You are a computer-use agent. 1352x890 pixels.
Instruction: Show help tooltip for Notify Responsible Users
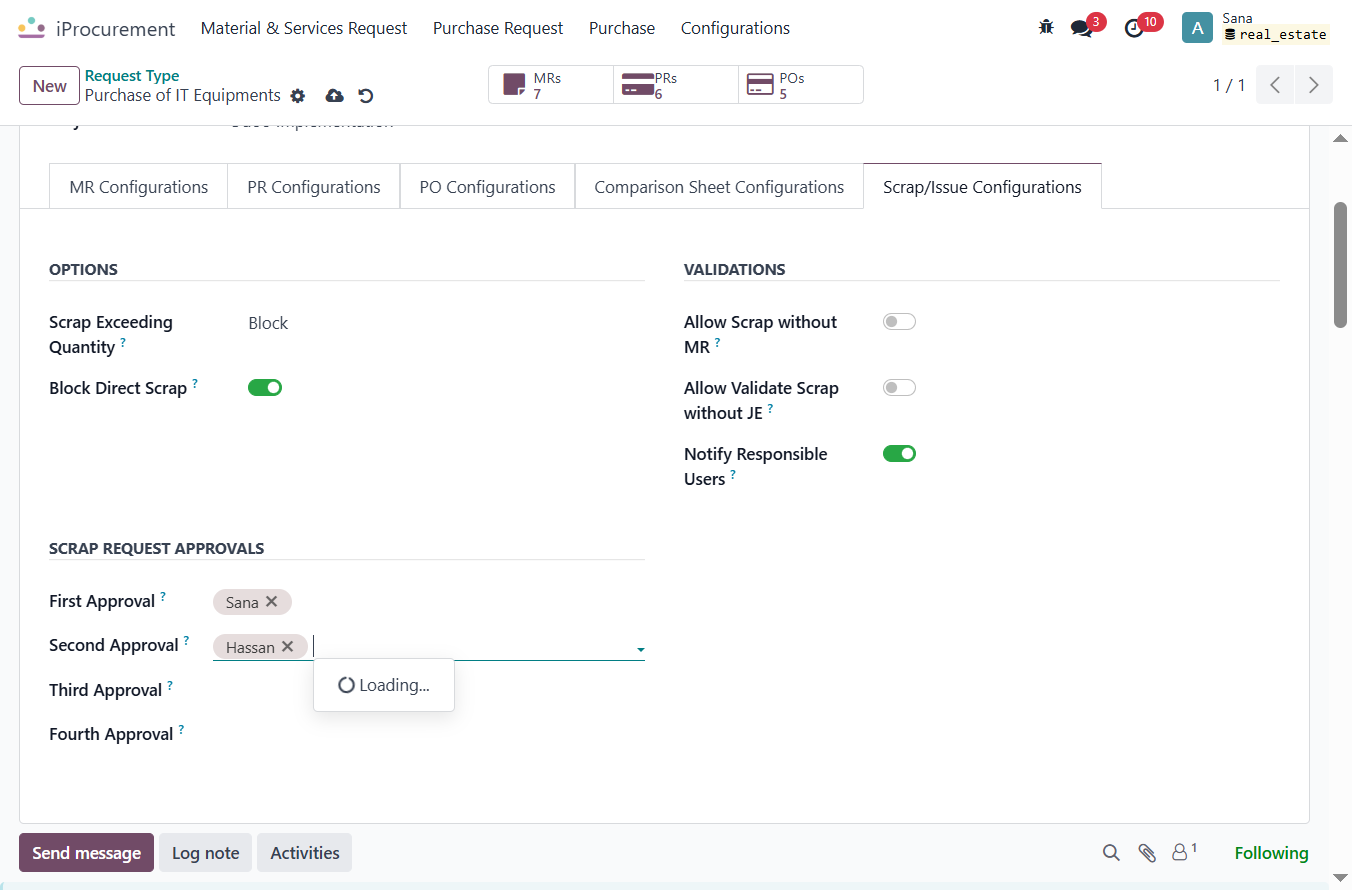coord(733,474)
